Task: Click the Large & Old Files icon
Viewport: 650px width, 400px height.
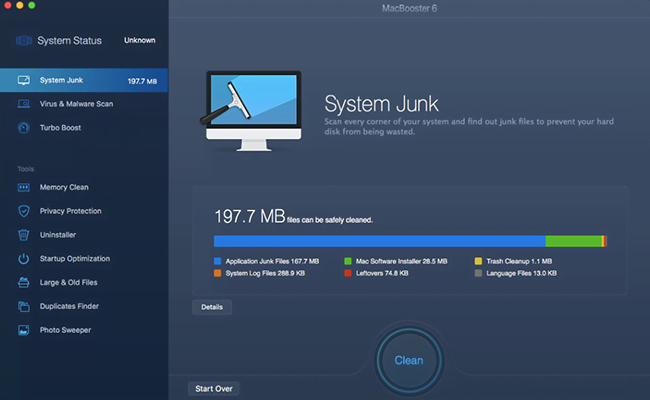Action: [x=24, y=282]
